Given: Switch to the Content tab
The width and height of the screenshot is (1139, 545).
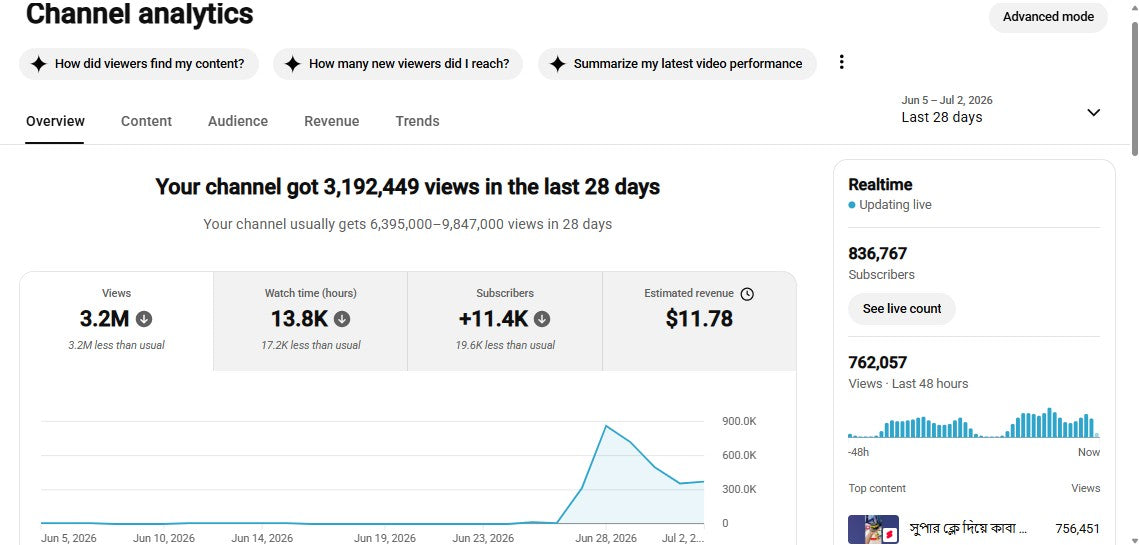Looking at the screenshot, I should 146,121.
